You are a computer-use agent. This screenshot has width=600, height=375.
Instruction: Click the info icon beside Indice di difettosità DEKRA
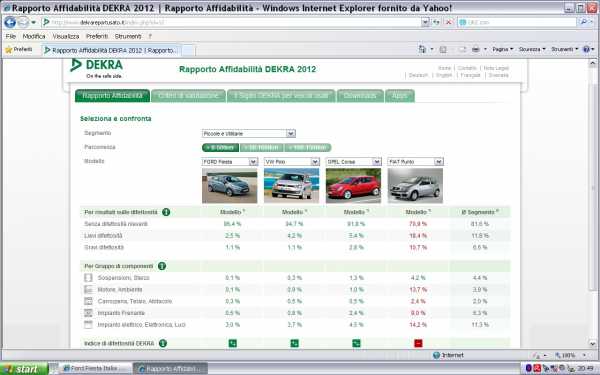point(163,343)
